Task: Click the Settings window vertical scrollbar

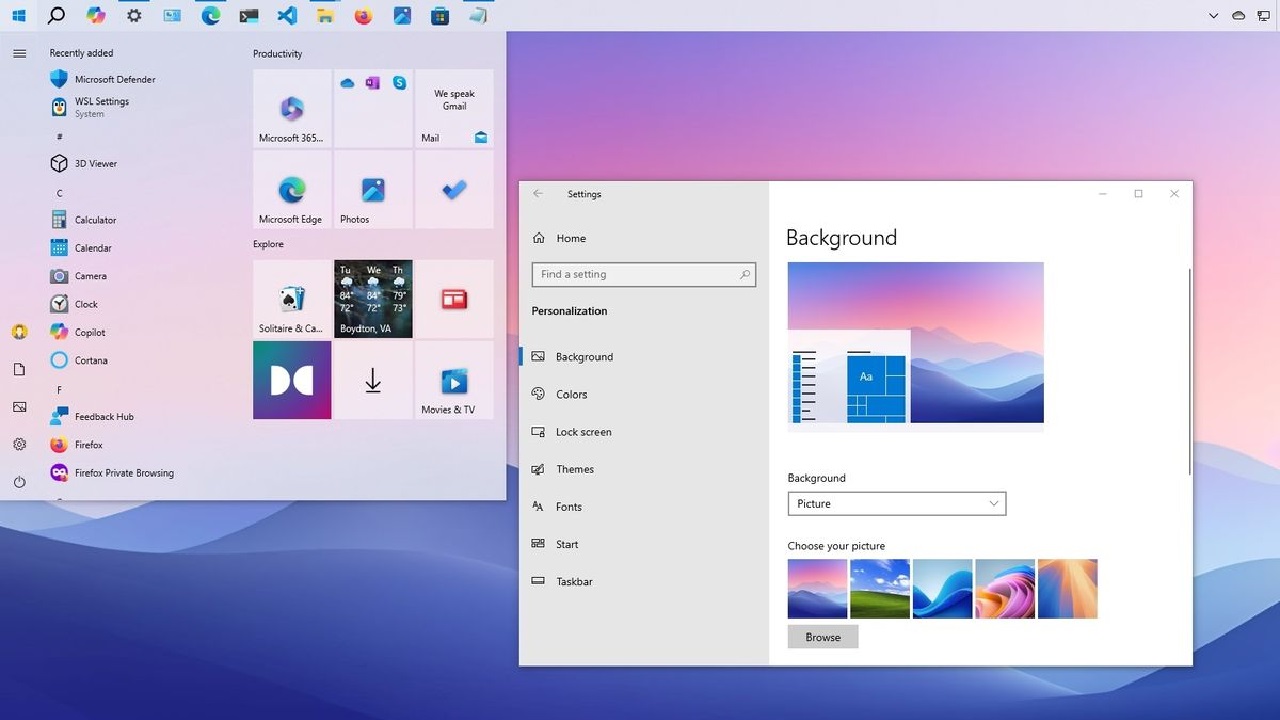Action: (x=1189, y=370)
